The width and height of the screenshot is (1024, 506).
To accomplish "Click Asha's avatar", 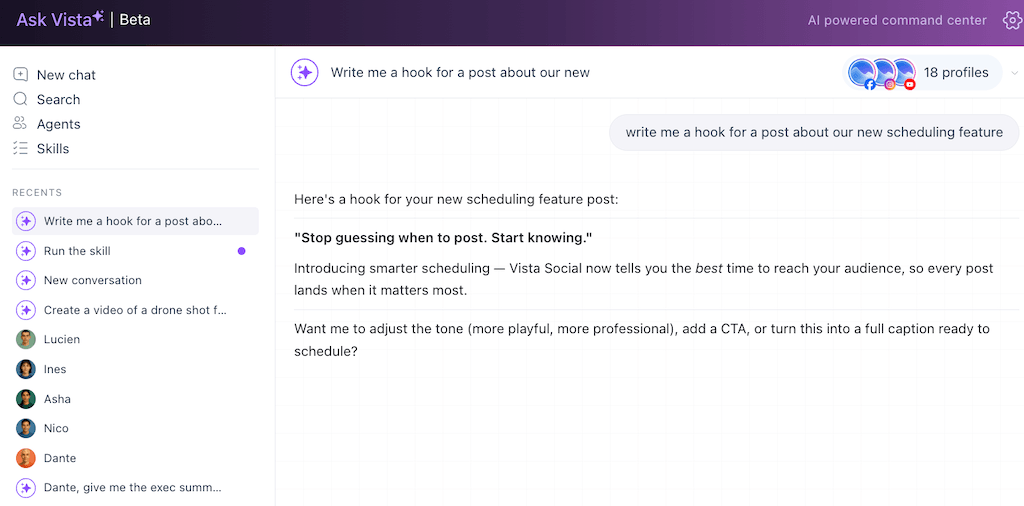I will pyautogui.click(x=25, y=399).
